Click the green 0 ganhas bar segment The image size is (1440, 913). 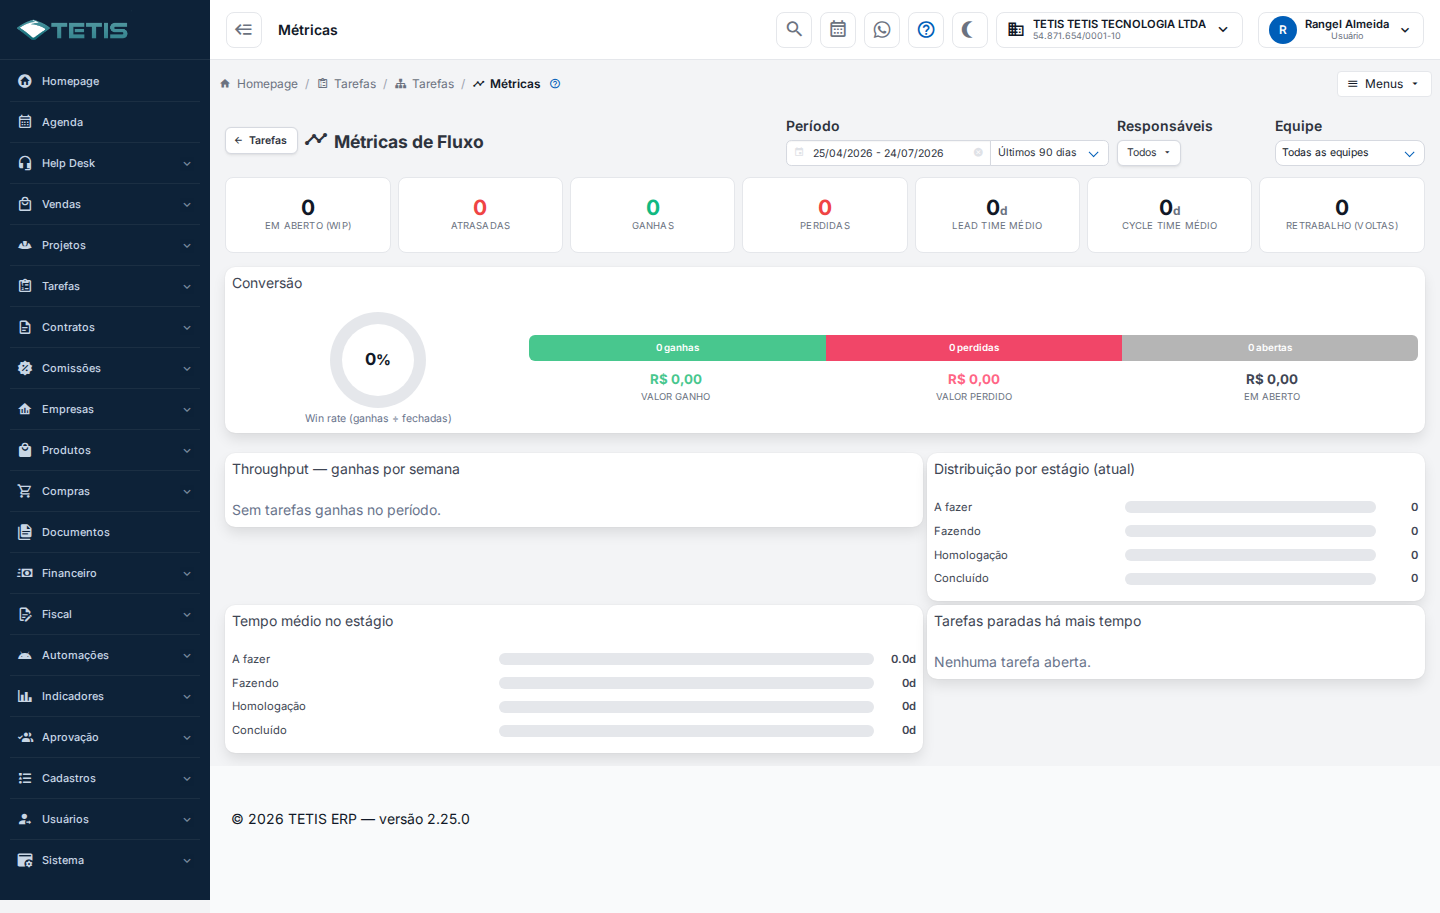pos(677,348)
